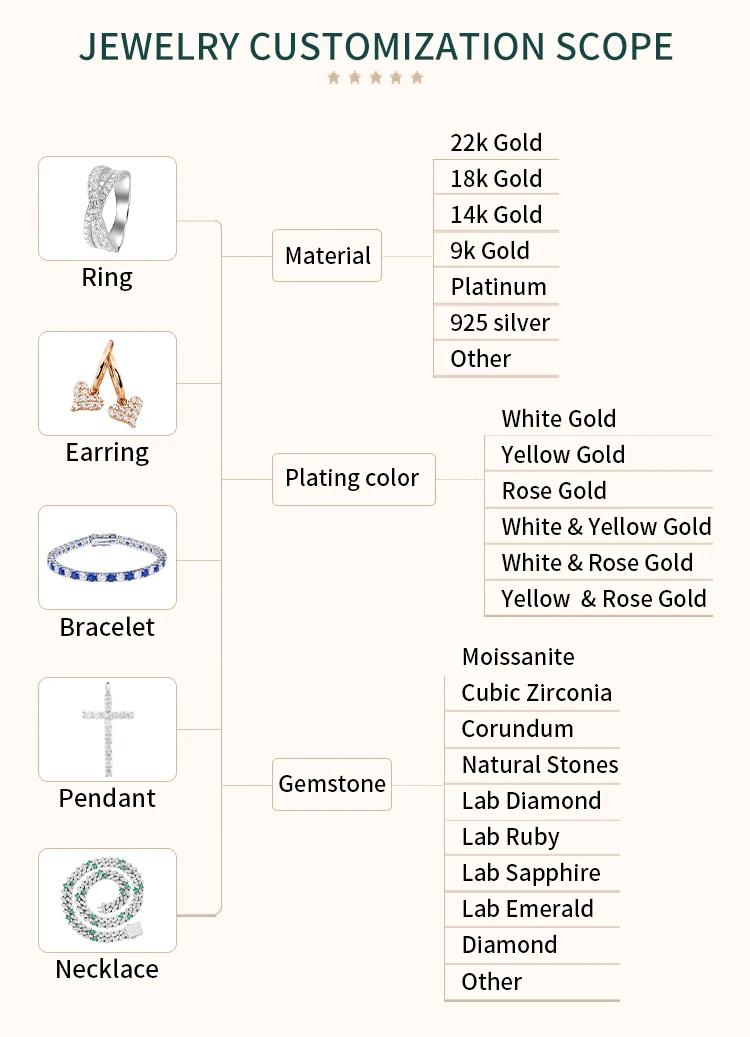Click the cross Pendant image
This screenshot has width=750, height=1037.
click(x=107, y=729)
